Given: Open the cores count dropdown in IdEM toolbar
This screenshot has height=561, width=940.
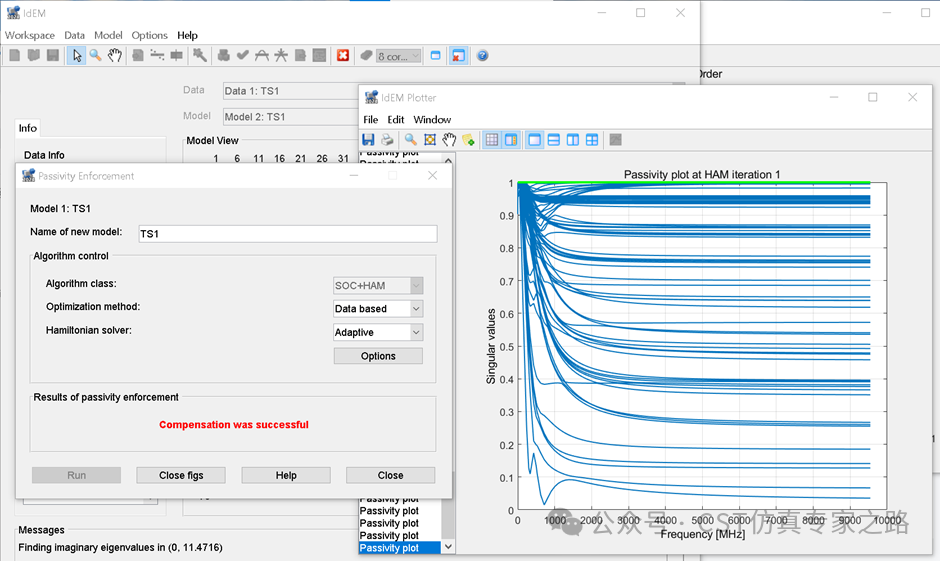Looking at the screenshot, I should pyautogui.click(x=399, y=56).
